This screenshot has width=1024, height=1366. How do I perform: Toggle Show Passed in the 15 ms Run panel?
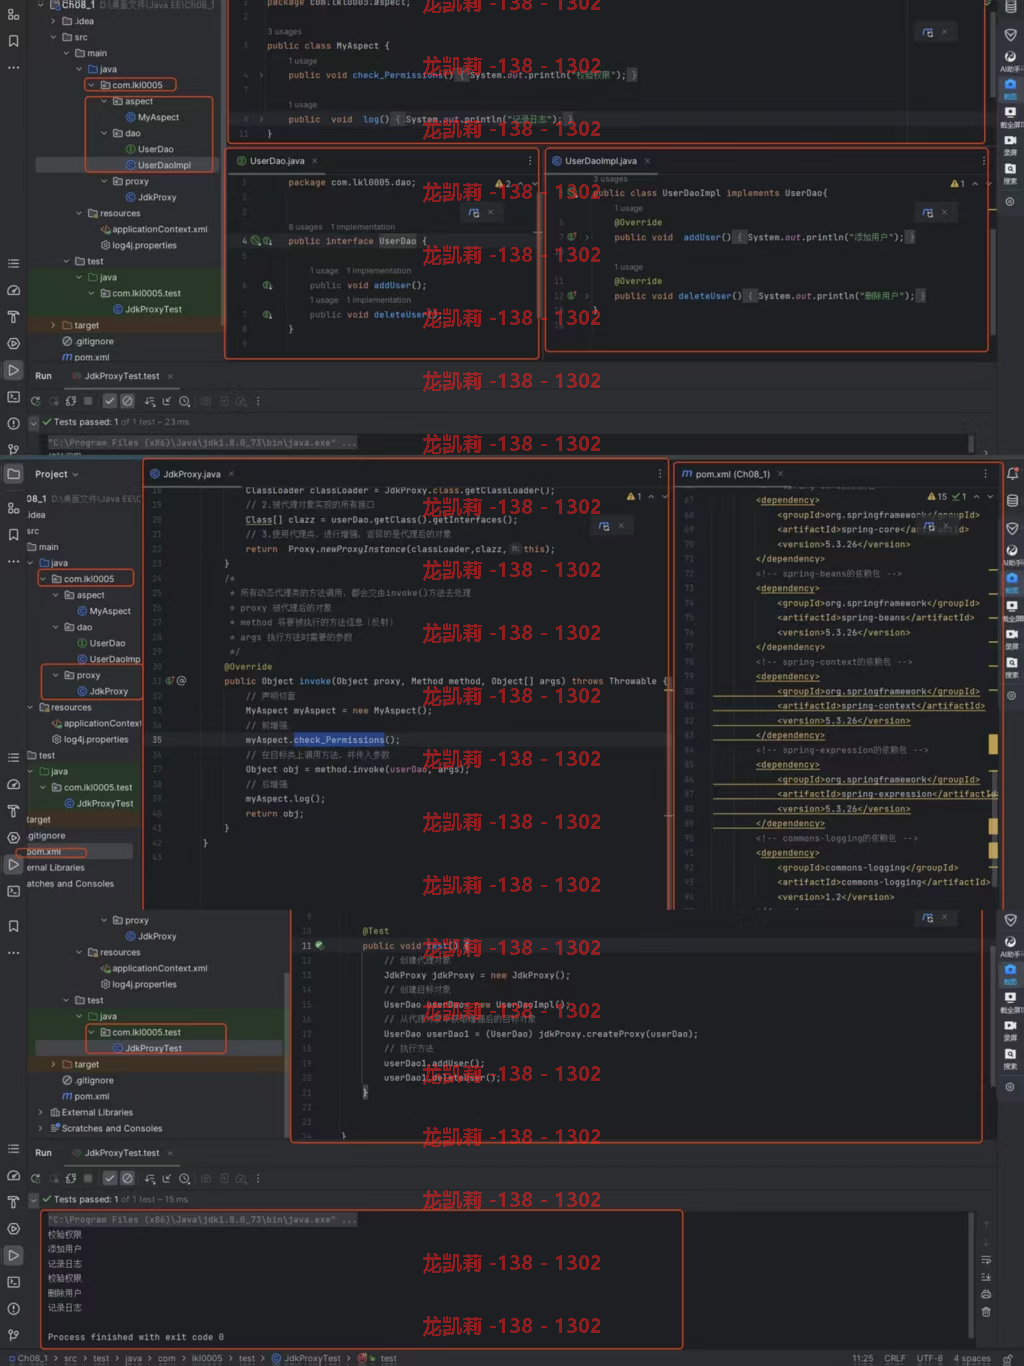110,1179
